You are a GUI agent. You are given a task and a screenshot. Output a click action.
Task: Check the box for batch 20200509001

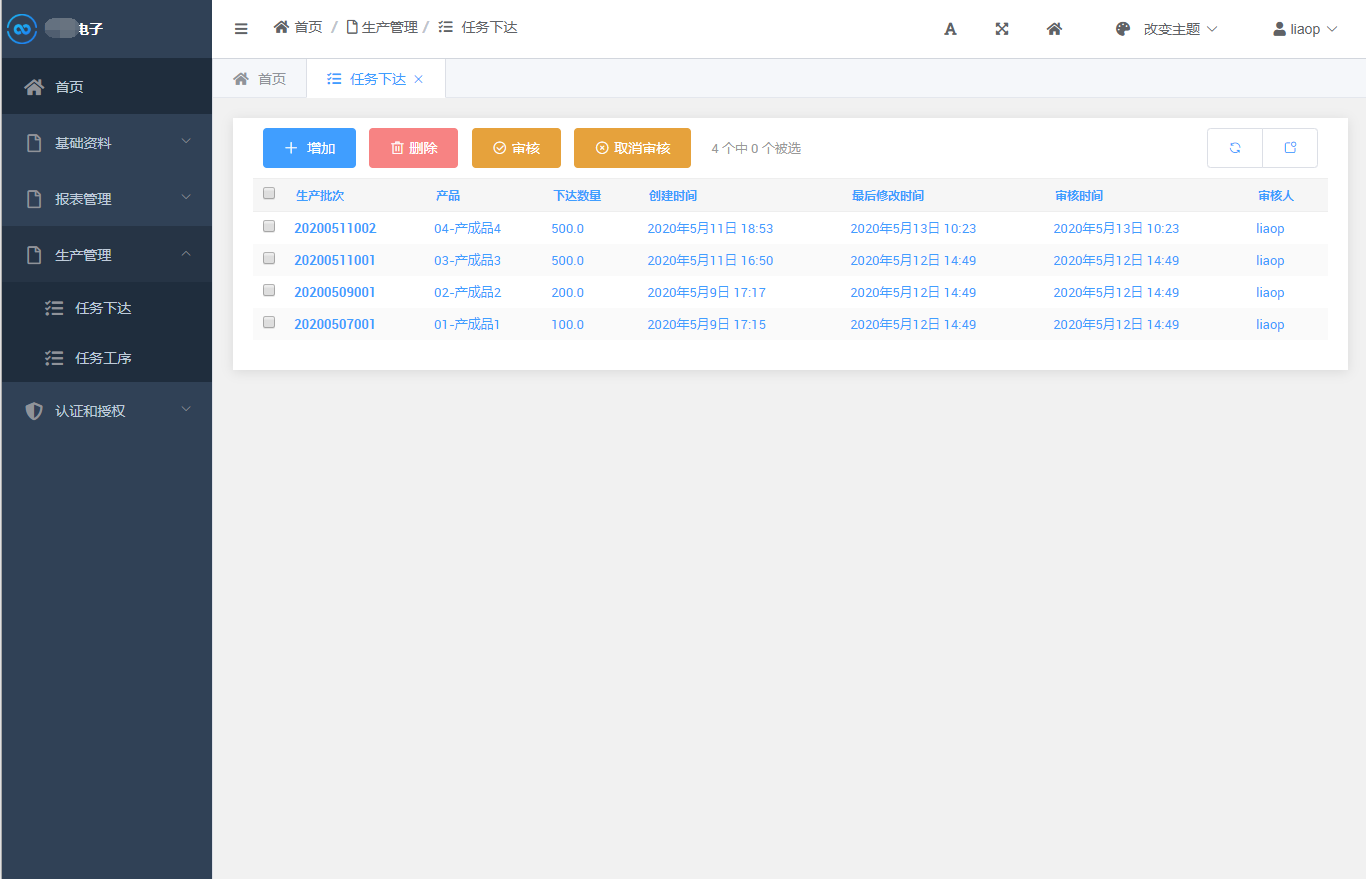[269, 290]
